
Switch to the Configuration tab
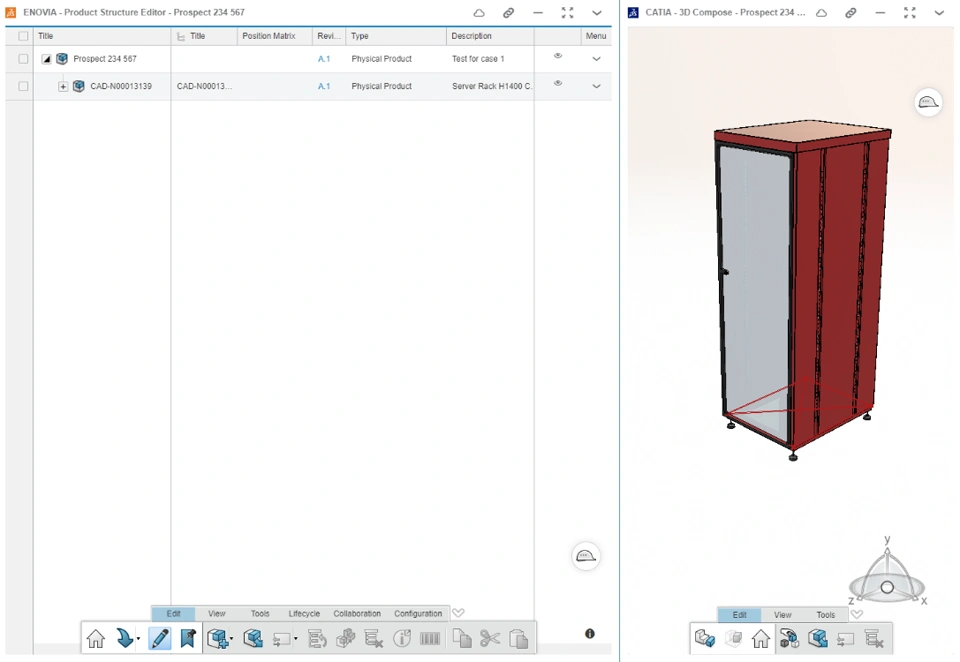click(x=418, y=614)
